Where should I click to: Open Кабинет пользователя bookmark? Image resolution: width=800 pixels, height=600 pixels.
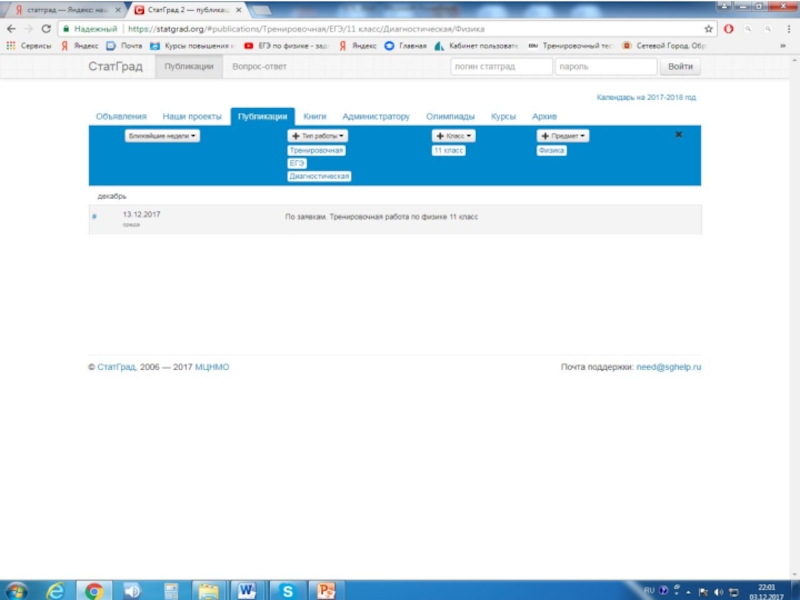tap(476, 46)
